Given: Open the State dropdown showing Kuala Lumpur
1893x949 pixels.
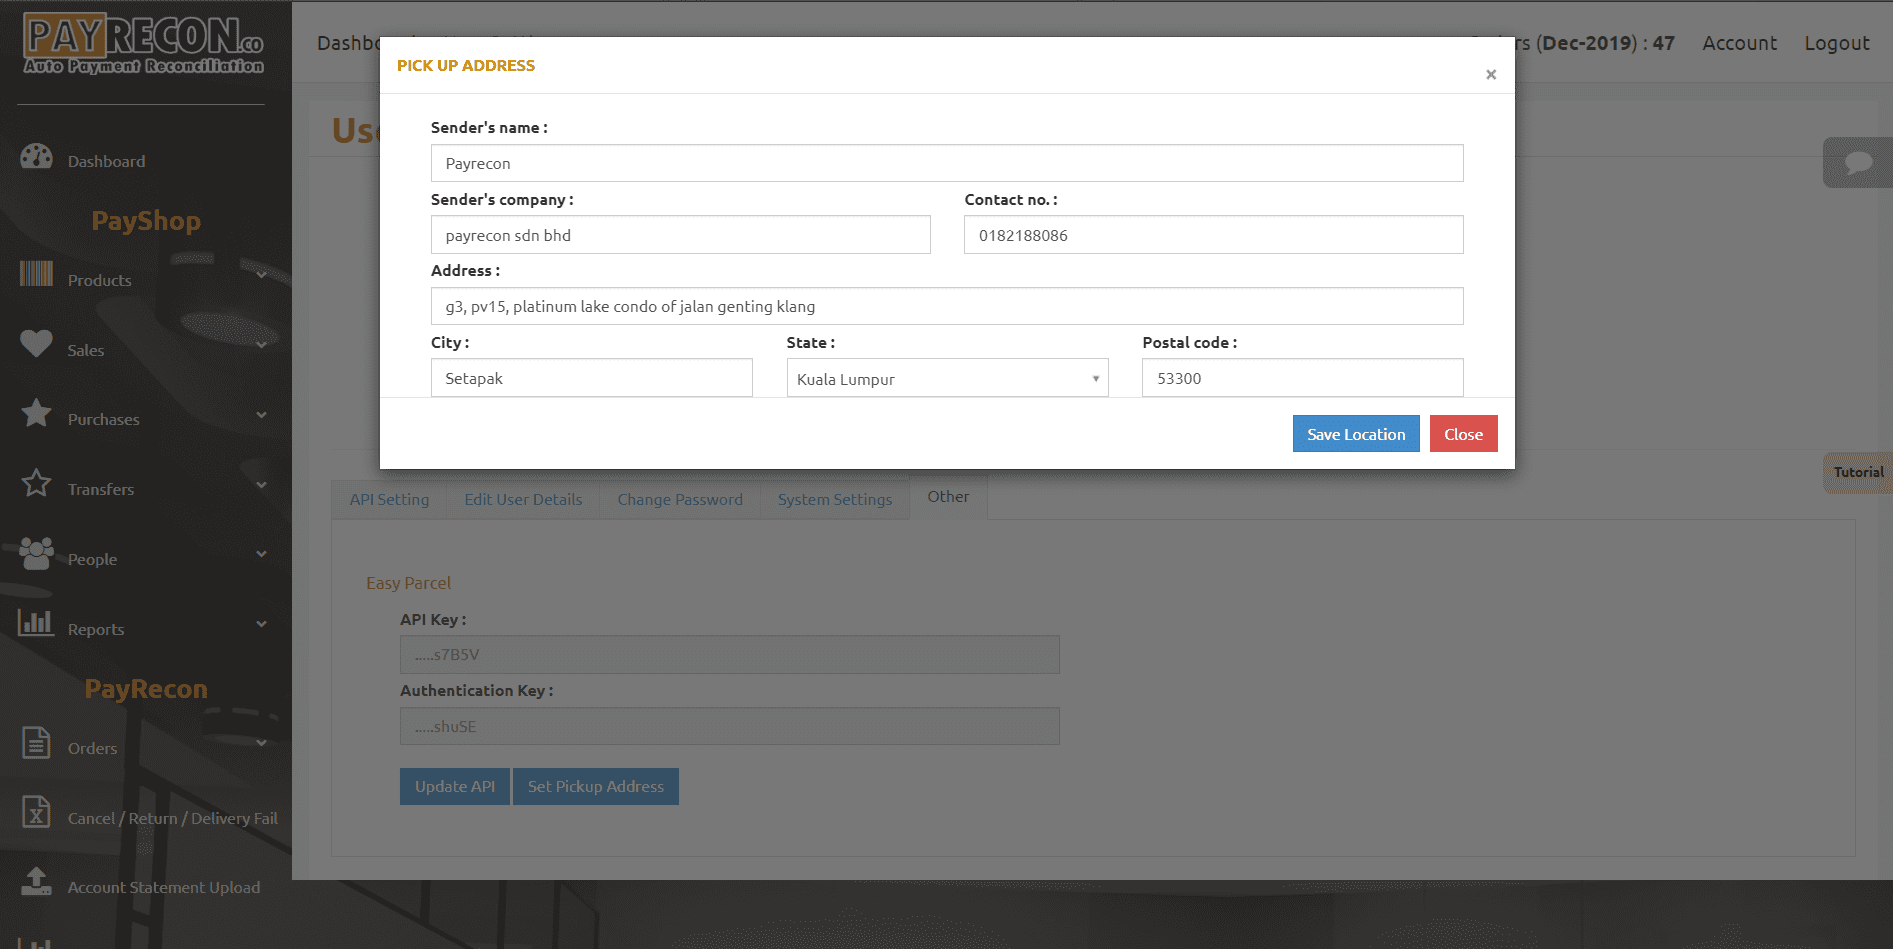Looking at the screenshot, I should point(947,378).
